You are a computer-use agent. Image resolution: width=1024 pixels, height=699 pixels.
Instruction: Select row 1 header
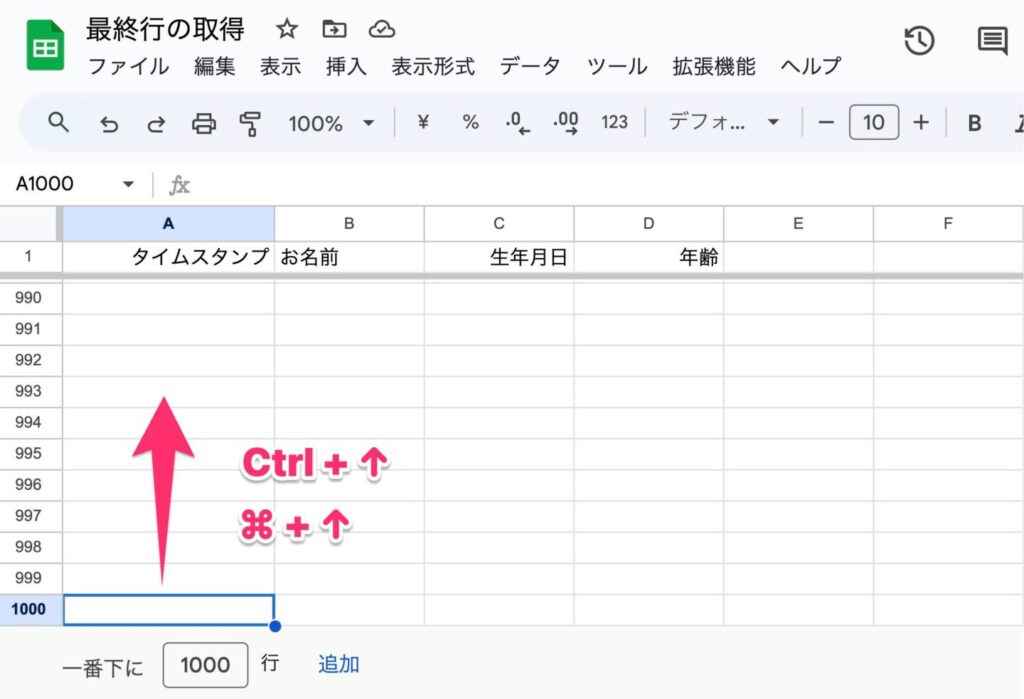(x=29, y=257)
